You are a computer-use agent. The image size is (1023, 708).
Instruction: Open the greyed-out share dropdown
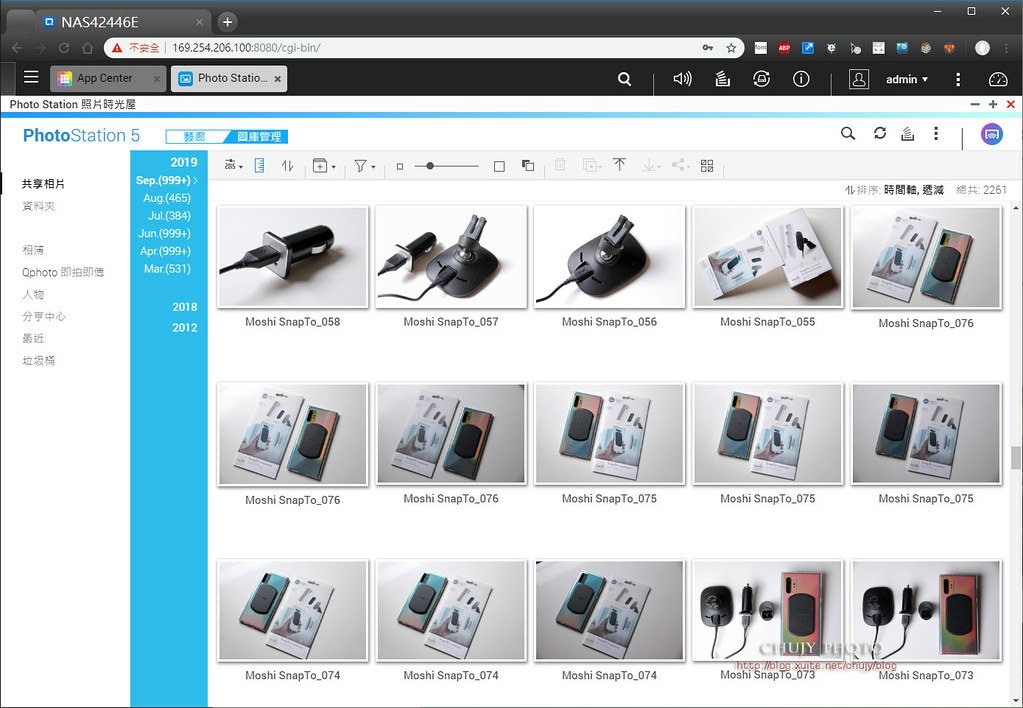[680, 165]
